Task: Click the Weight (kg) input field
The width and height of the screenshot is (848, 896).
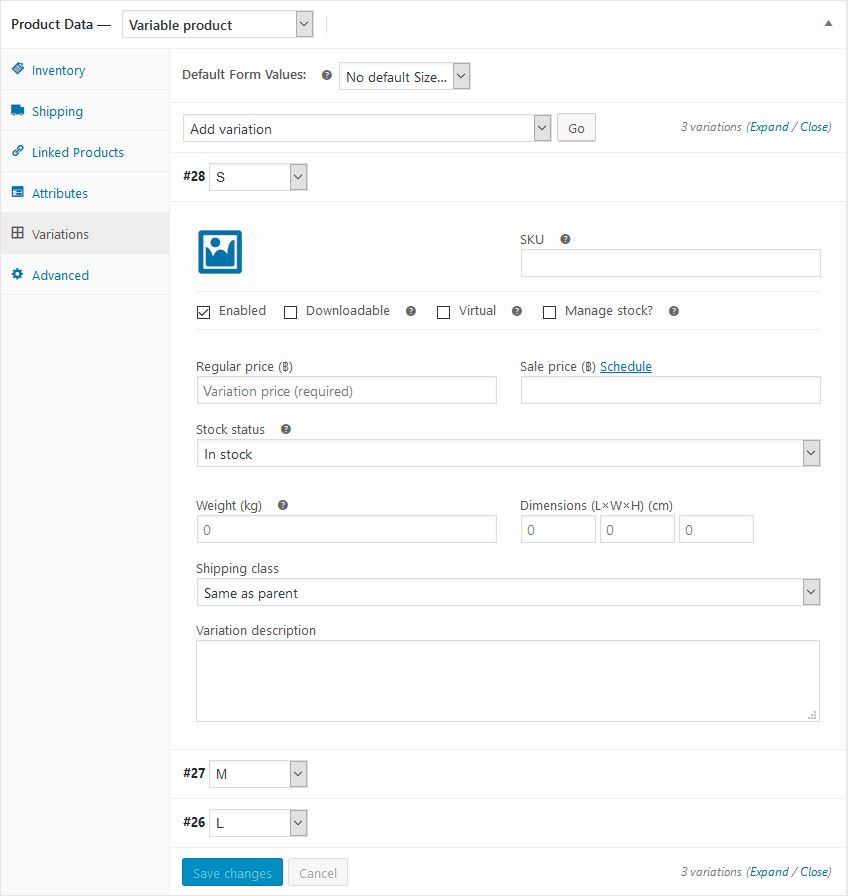Action: (347, 530)
